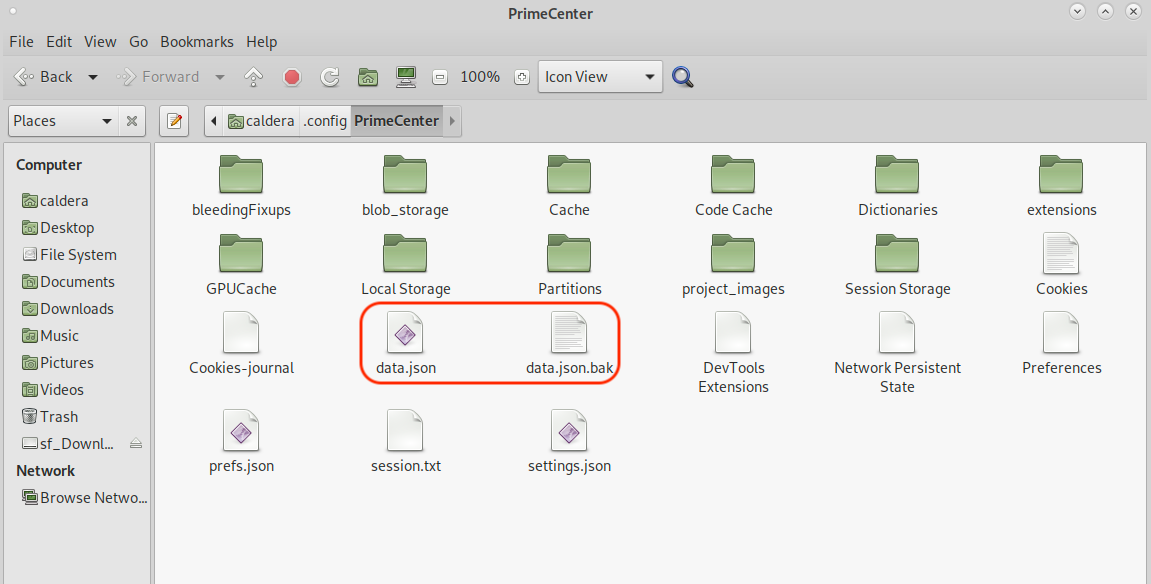The height and width of the screenshot is (584, 1151).
Task: Start a search with the magnifier icon
Action: [682, 76]
